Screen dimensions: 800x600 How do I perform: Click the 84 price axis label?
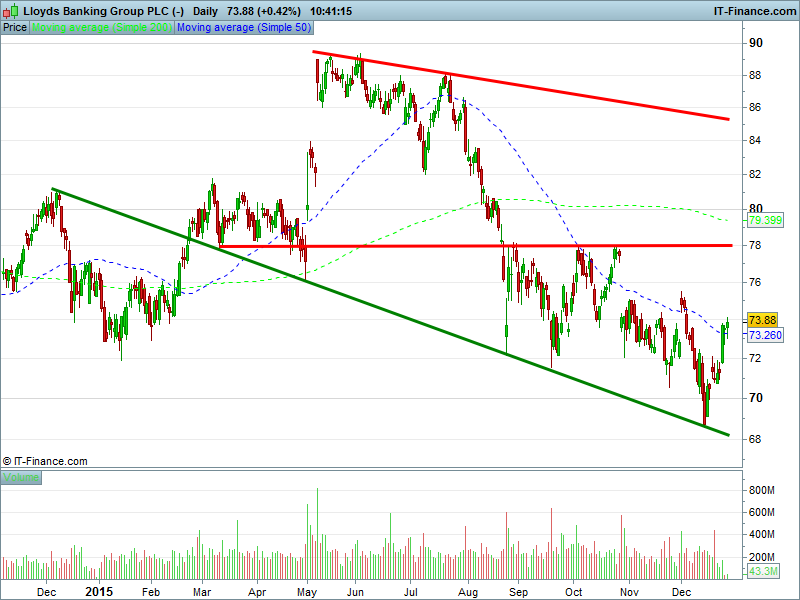coord(755,140)
